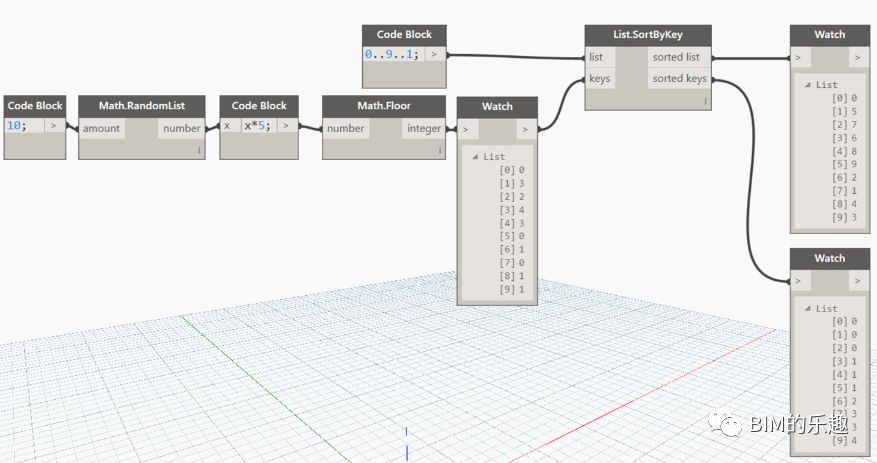Collapse List in Watch connected to sorted keys
This screenshot has width=877, height=463.
(x=808, y=309)
